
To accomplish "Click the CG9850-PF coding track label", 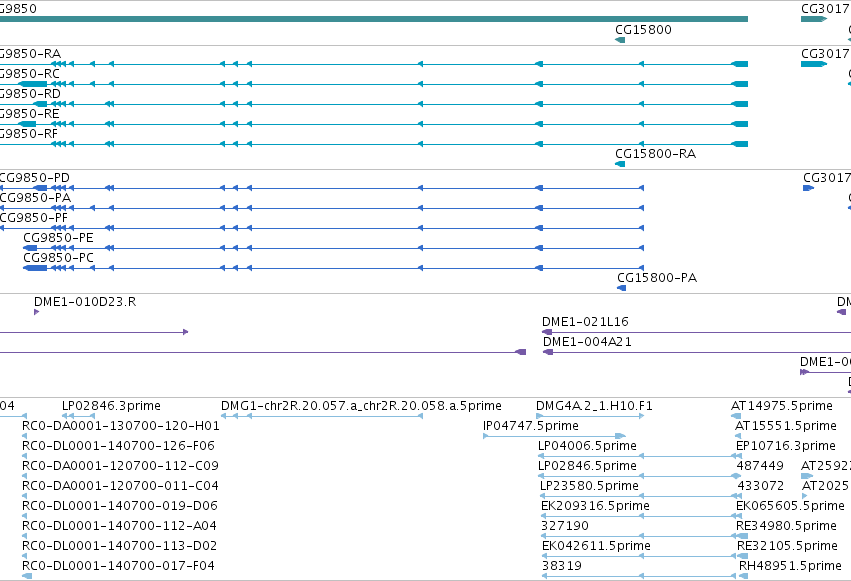I will tap(34, 218).
